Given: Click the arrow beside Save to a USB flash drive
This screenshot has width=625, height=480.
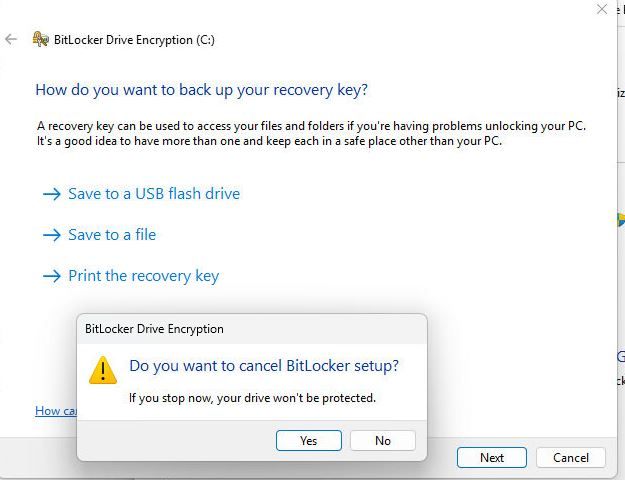Looking at the screenshot, I should coord(52,194).
